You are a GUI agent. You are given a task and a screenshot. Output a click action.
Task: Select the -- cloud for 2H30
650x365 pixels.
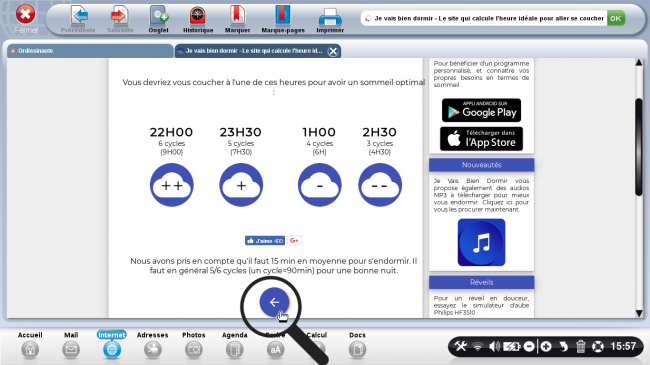click(x=380, y=185)
